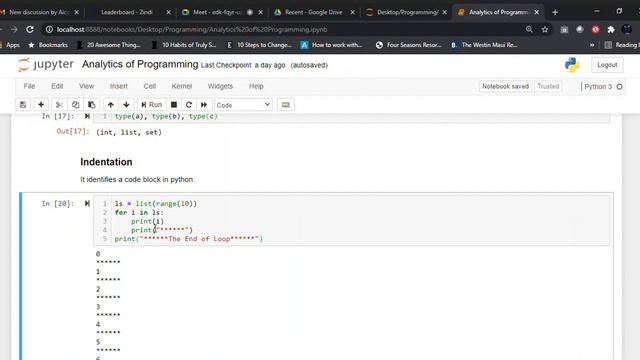The image size is (640, 360).
Task: Open the Apps shortcut in bookmarks bar
Action: (10, 45)
